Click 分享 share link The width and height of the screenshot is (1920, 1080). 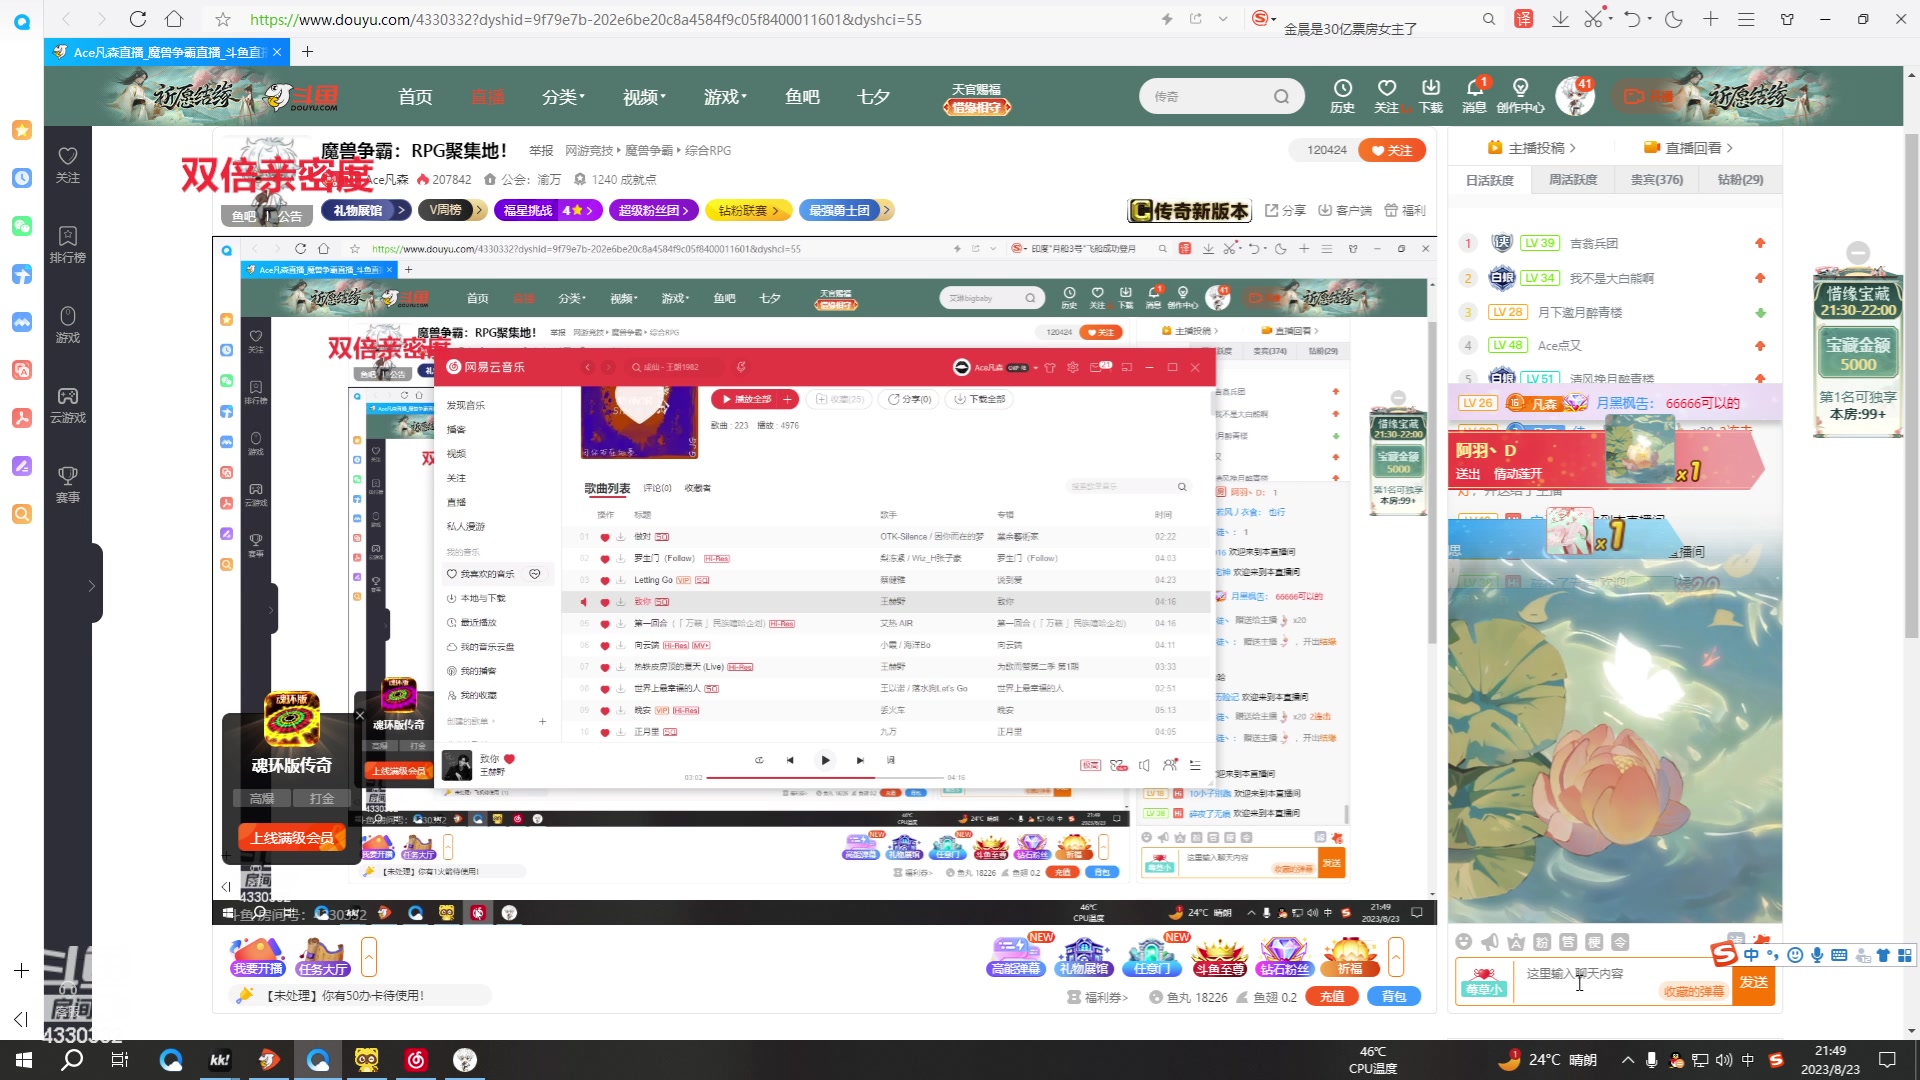pyautogui.click(x=1286, y=210)
